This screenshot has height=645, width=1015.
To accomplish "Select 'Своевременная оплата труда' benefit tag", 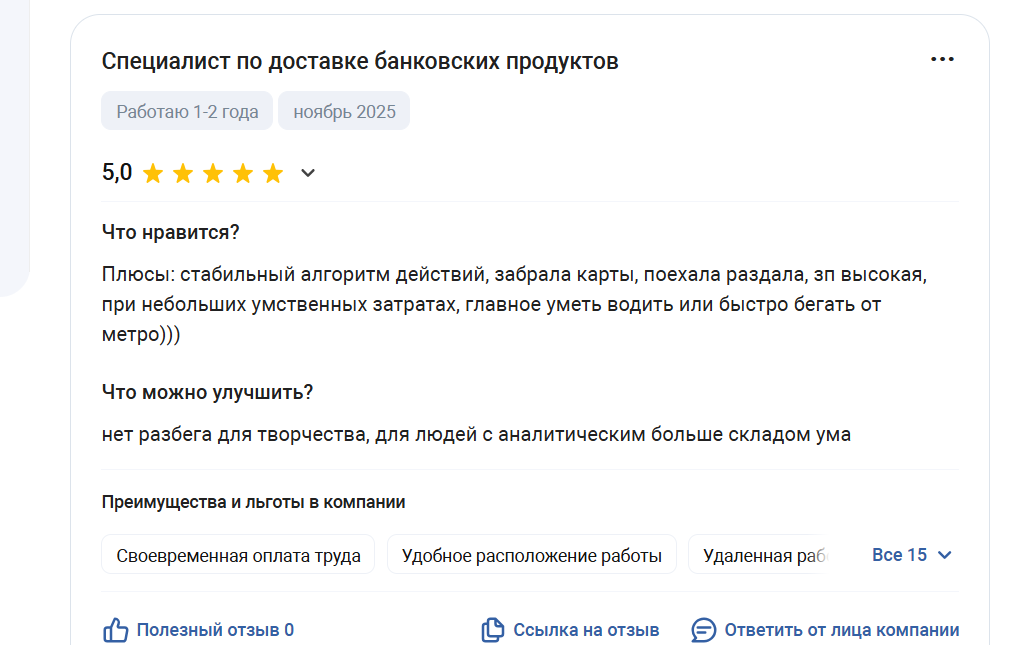I will (x=238, y=555).
